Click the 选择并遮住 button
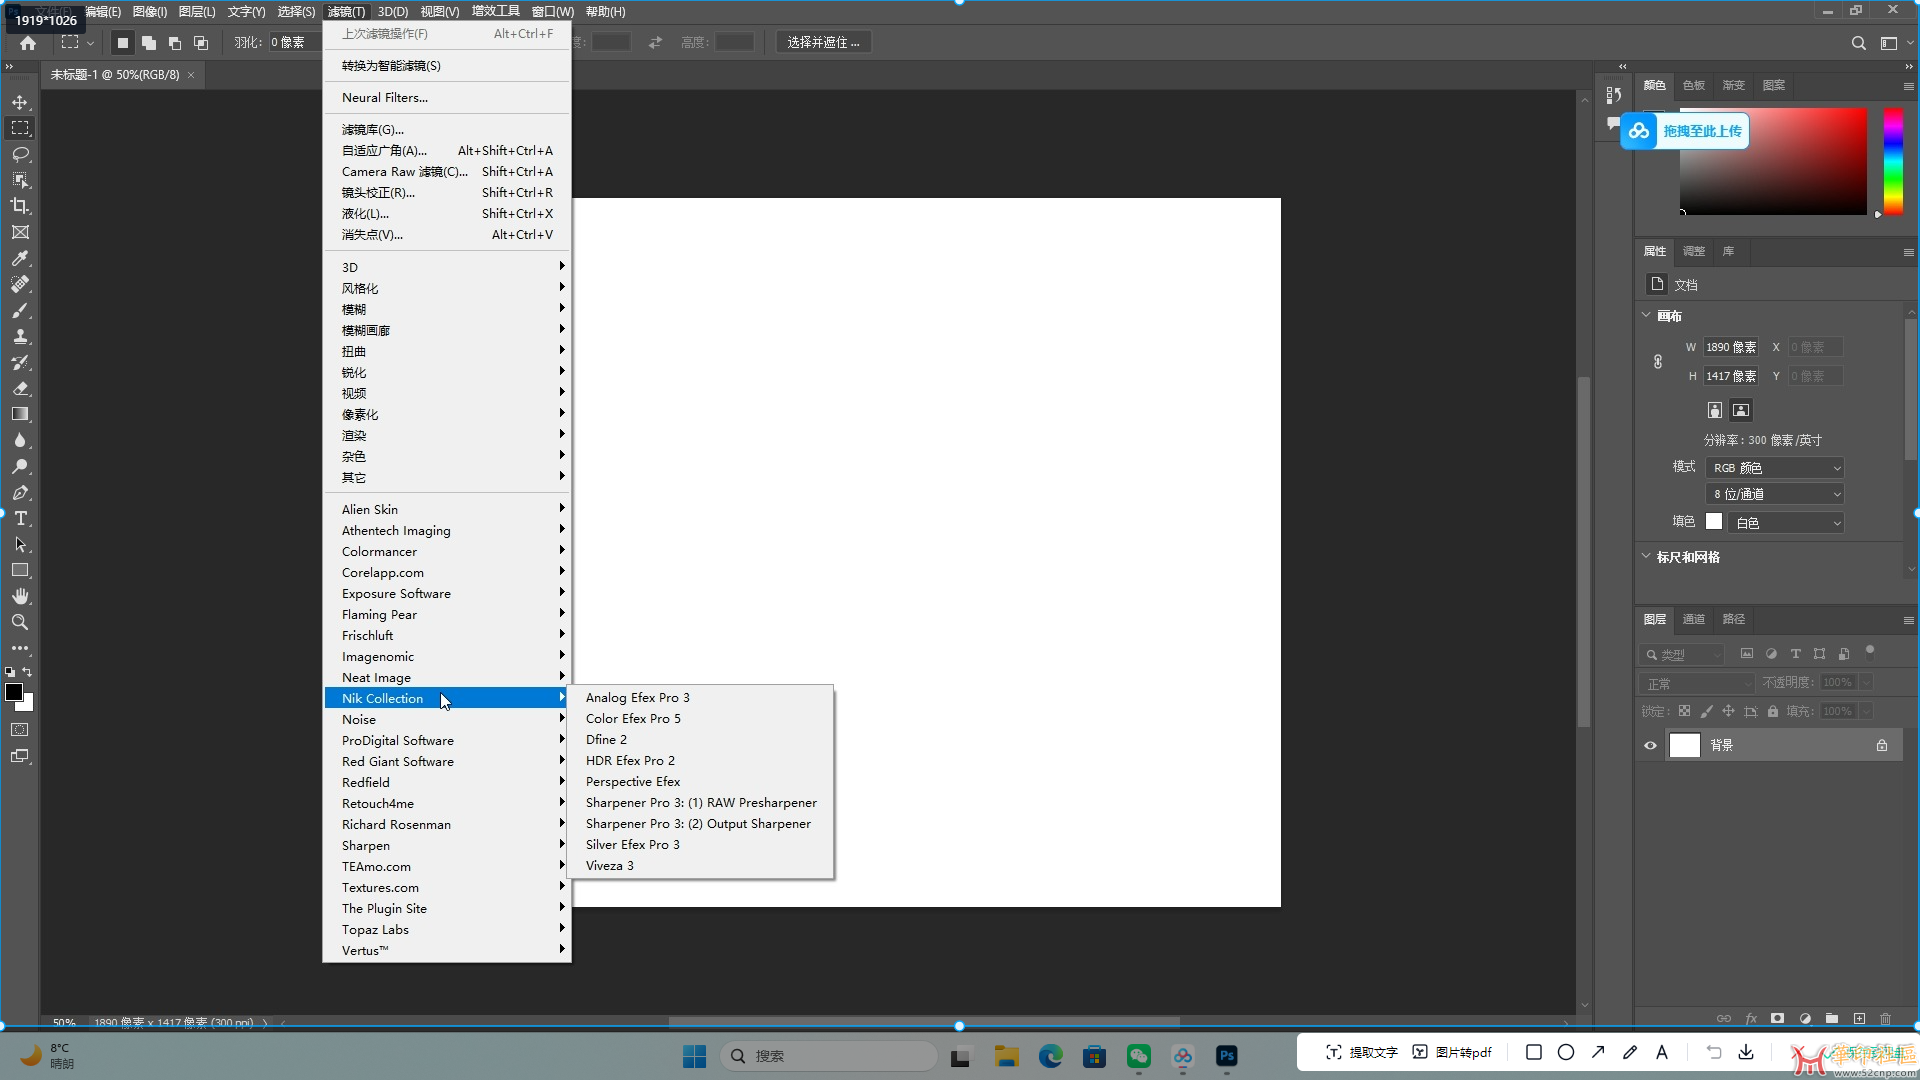The width and height of the screenshot is (1920, 1080). [823, 41]
